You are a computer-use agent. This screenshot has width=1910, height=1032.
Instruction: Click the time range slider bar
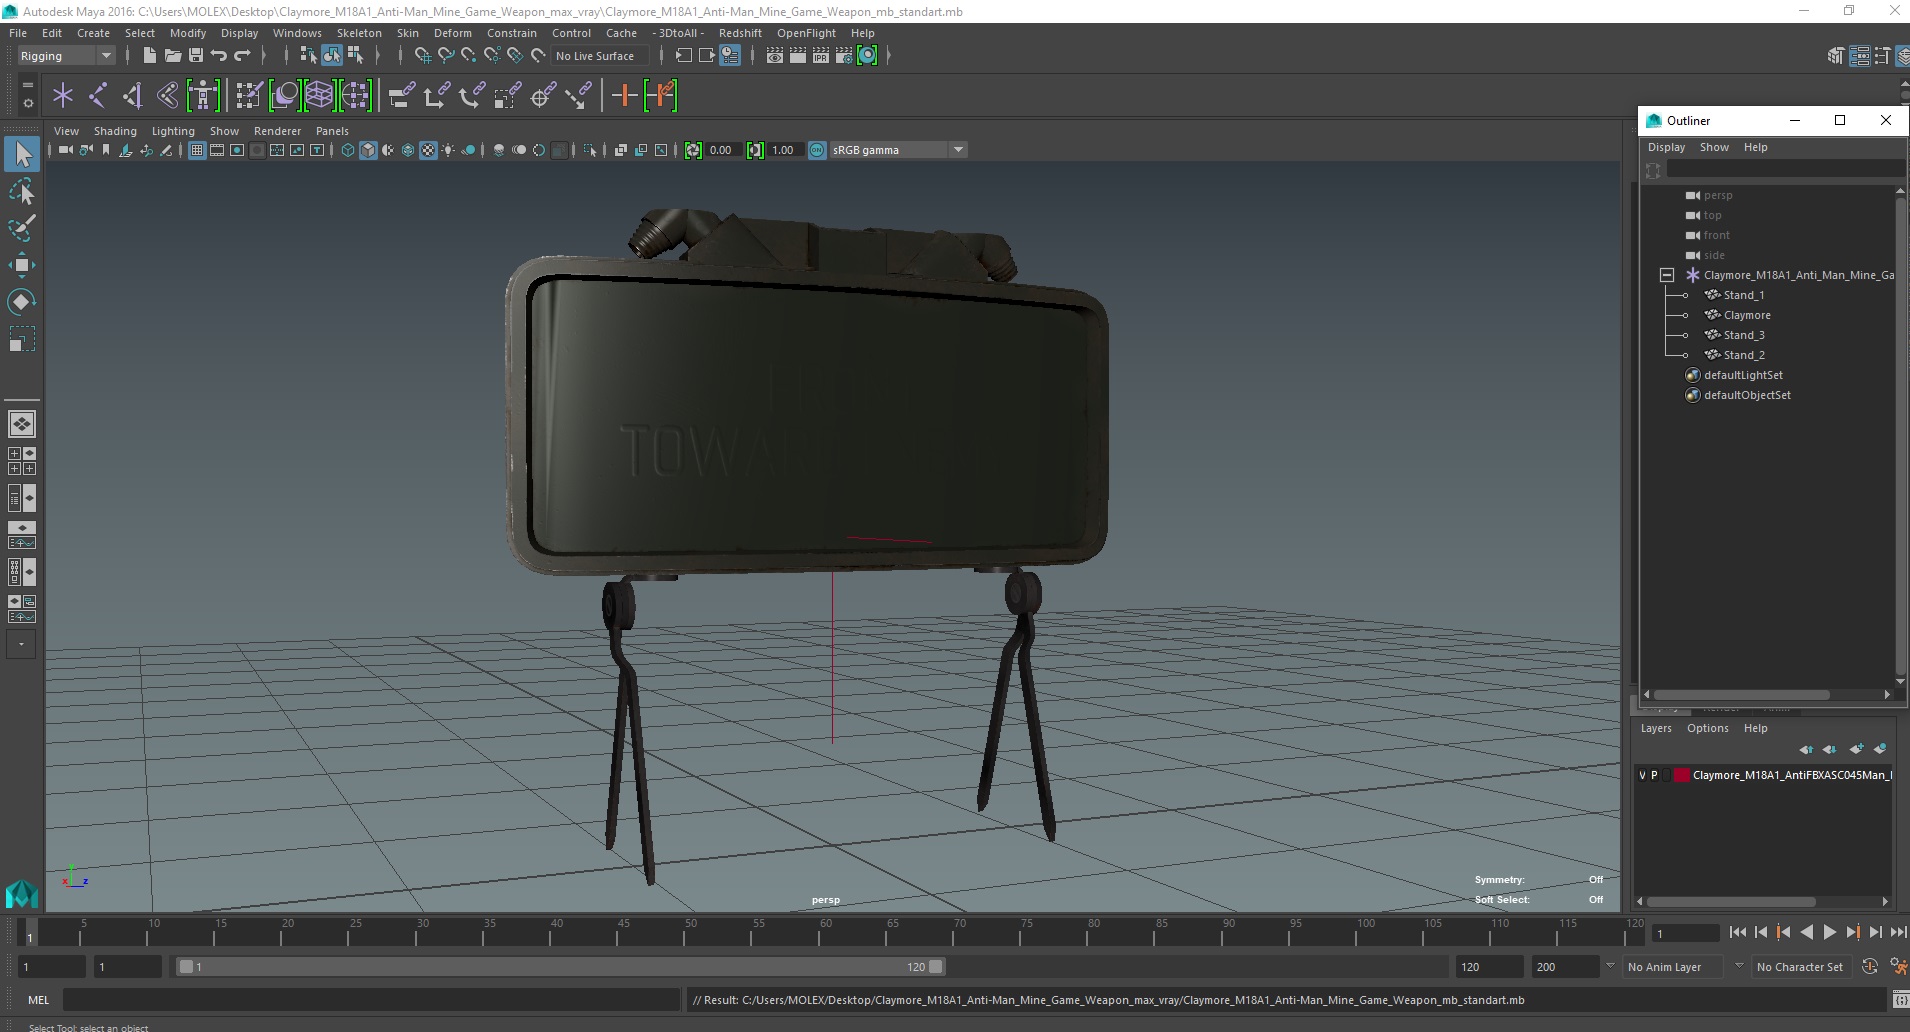tap(560, 967)
